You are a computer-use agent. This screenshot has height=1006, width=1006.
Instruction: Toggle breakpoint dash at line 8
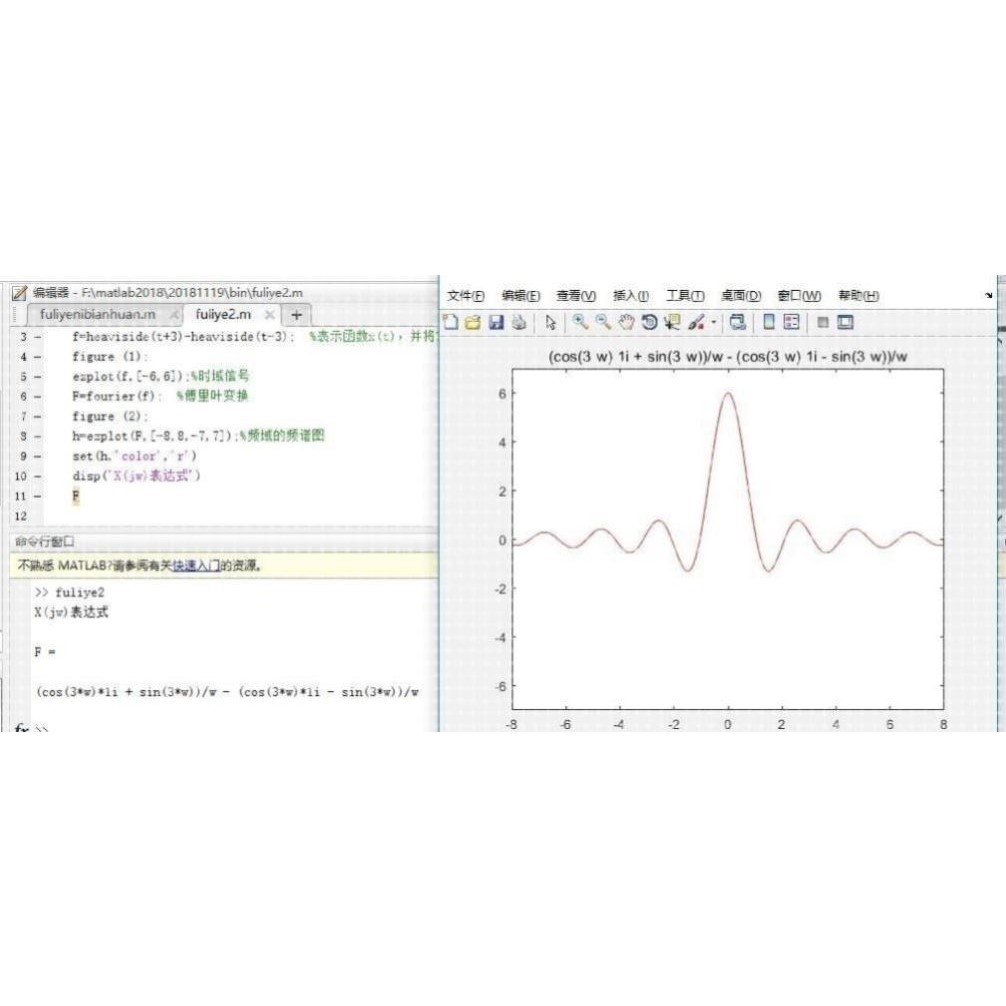(38, 436)
